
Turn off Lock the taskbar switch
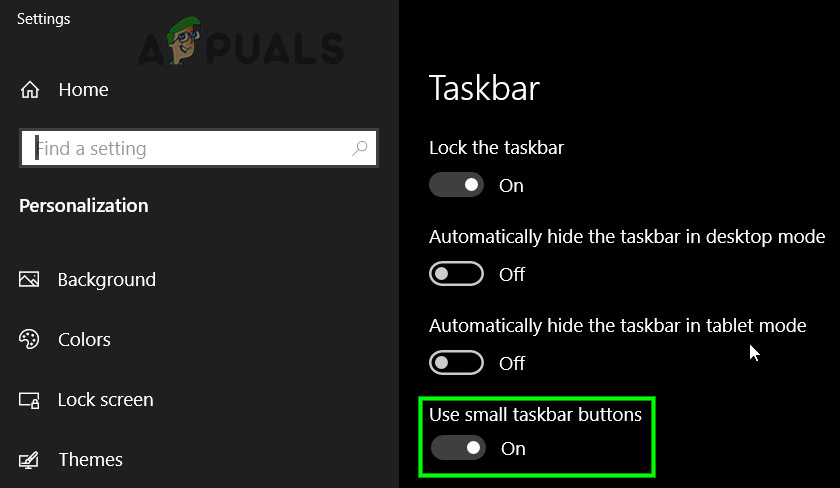(x=456, y=185)
